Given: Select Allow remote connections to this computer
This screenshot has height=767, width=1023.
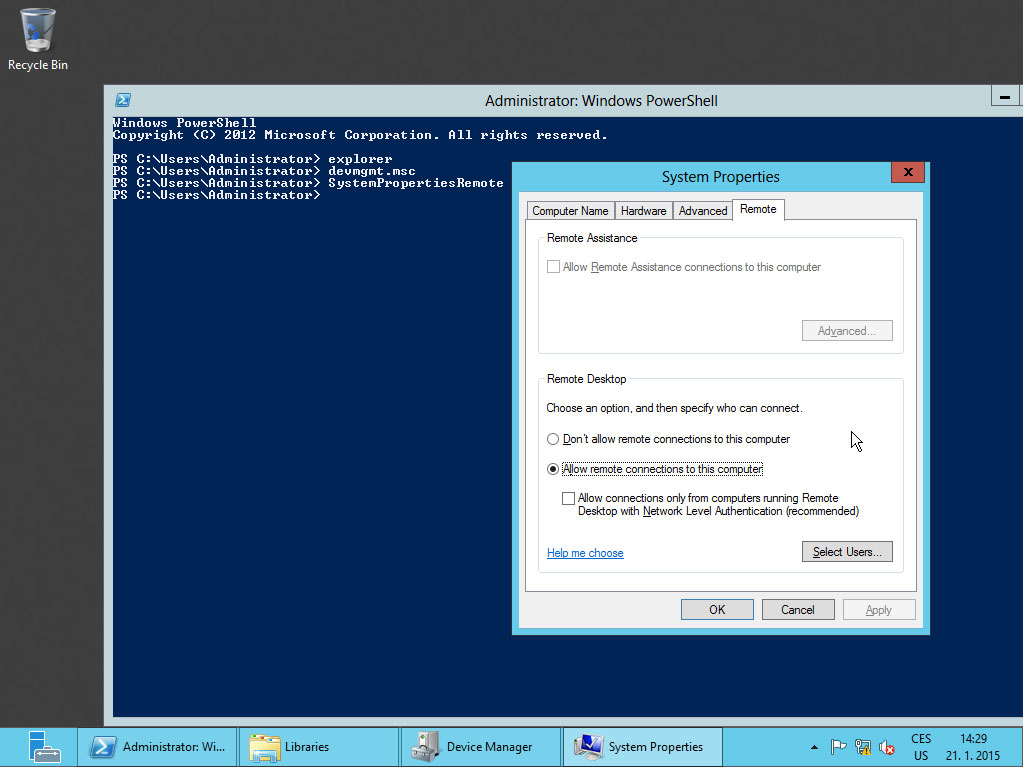Looking at the screenshot, I should [x=553, y=469].
